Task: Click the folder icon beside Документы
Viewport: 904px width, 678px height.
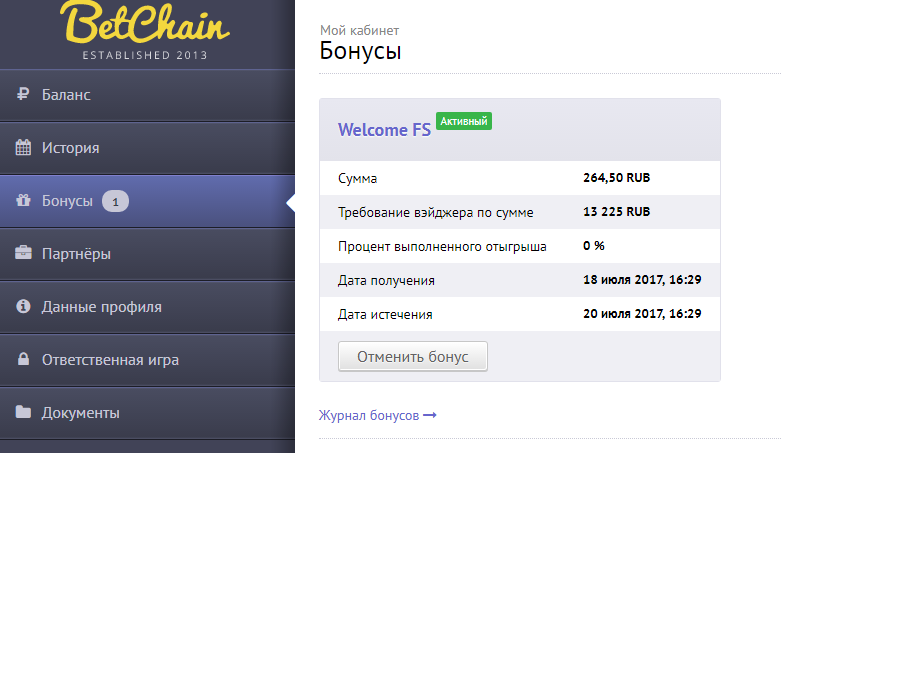Action: pos(23,412)
